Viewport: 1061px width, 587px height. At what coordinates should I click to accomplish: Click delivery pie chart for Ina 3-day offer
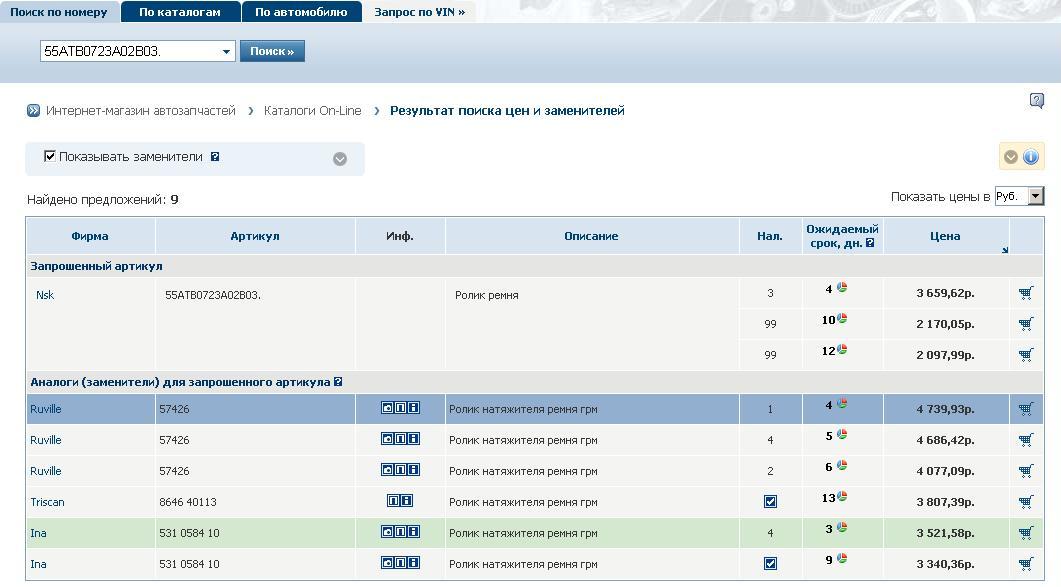pos(842,527)
